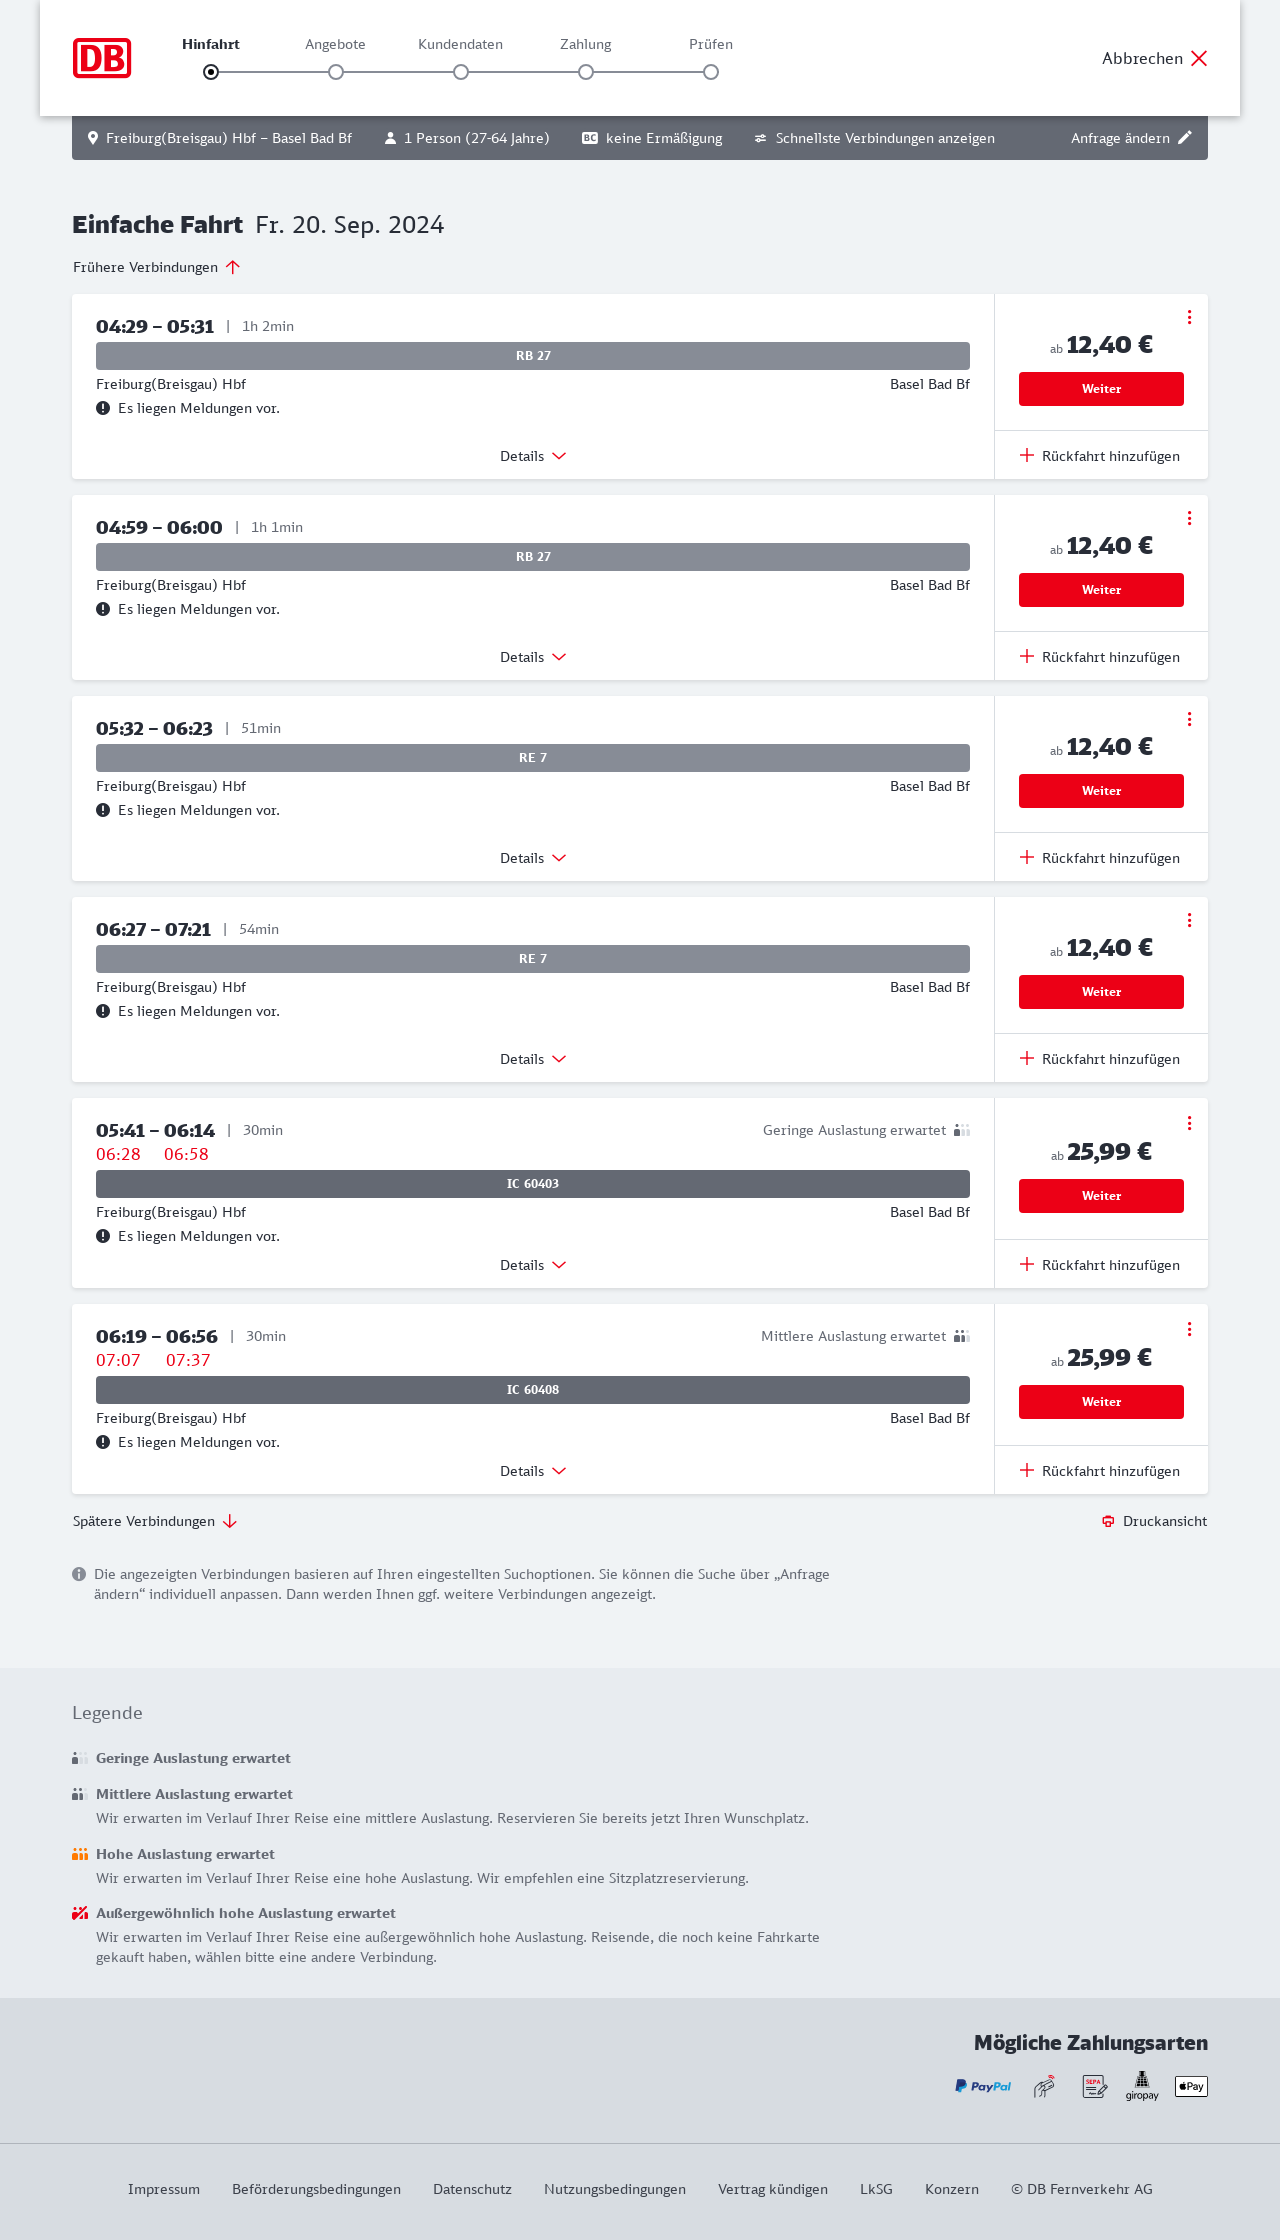
Task: Click the DB logo
Action: click(102, 58)
